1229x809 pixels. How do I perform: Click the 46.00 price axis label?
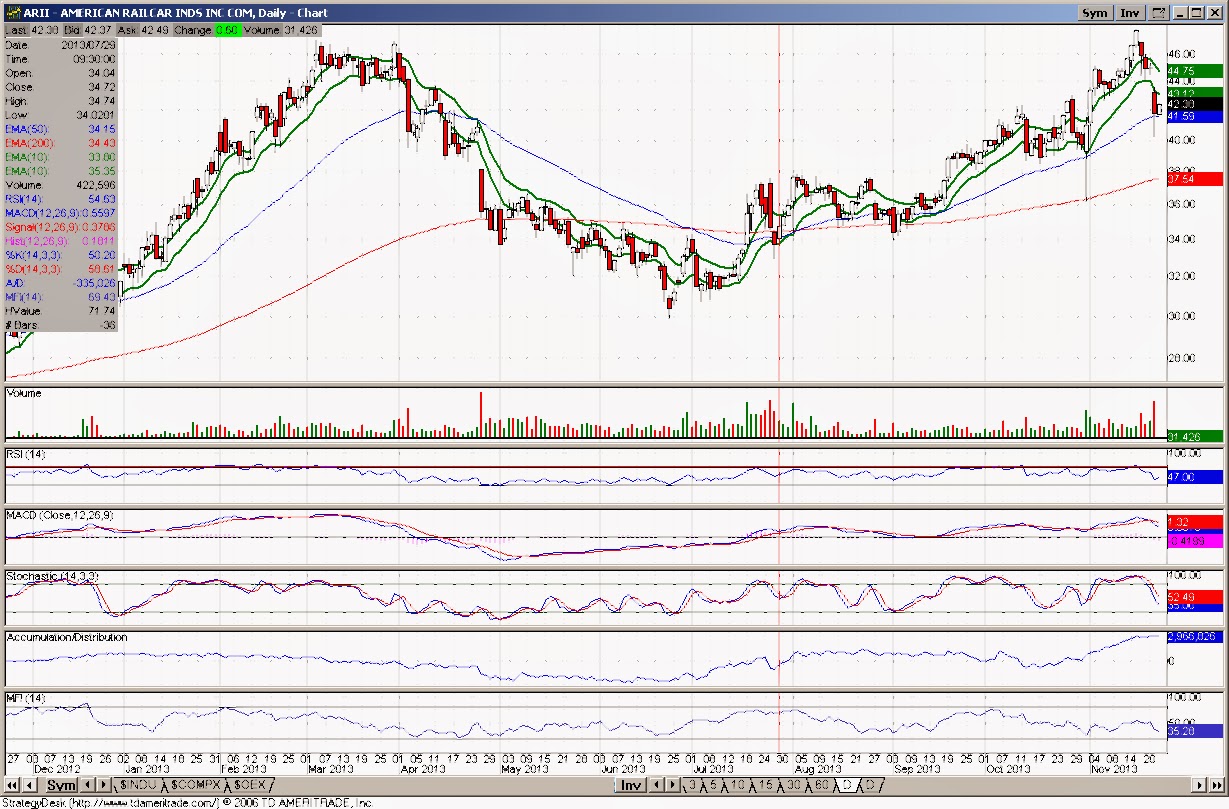click(1182, 52)
